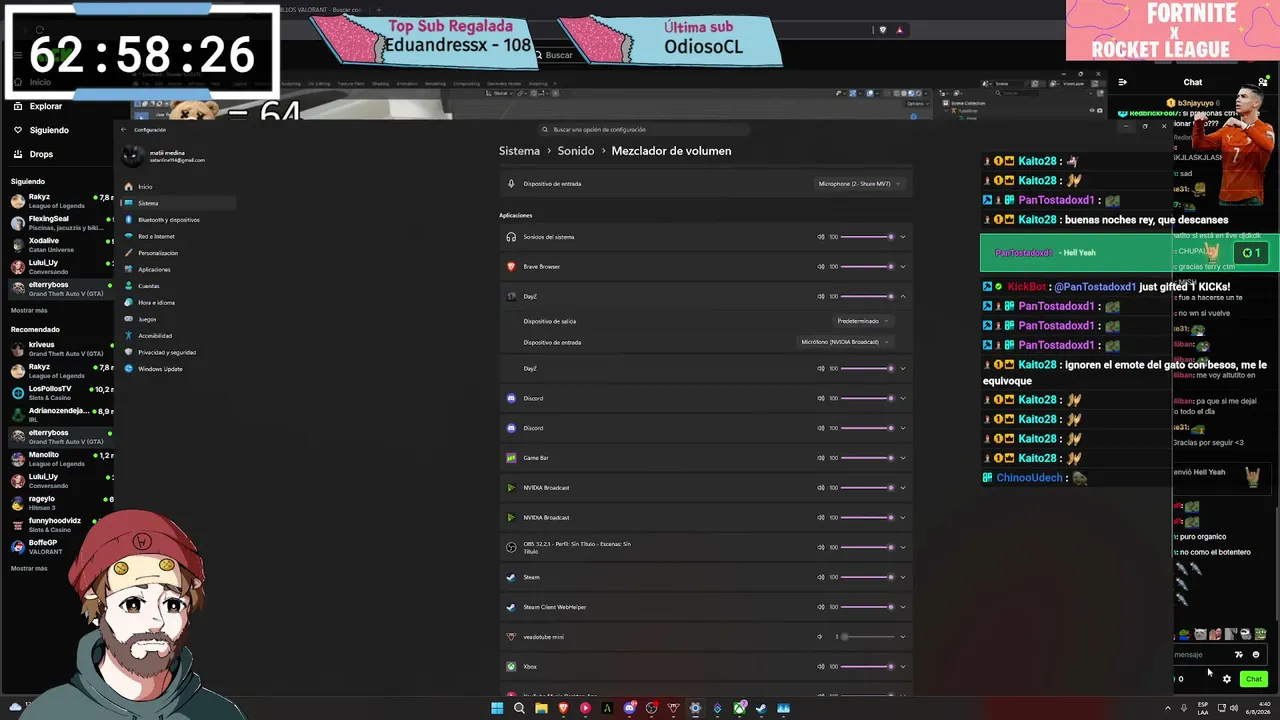Select Hora e idioma

coord(178,303)
